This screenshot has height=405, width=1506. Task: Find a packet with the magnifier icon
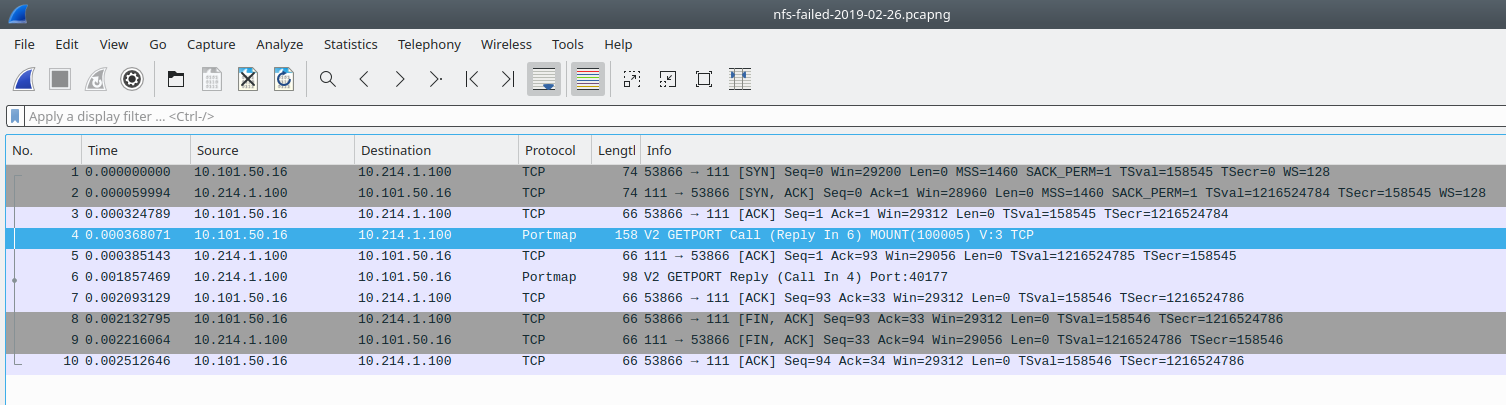click(x=328, y=79)
